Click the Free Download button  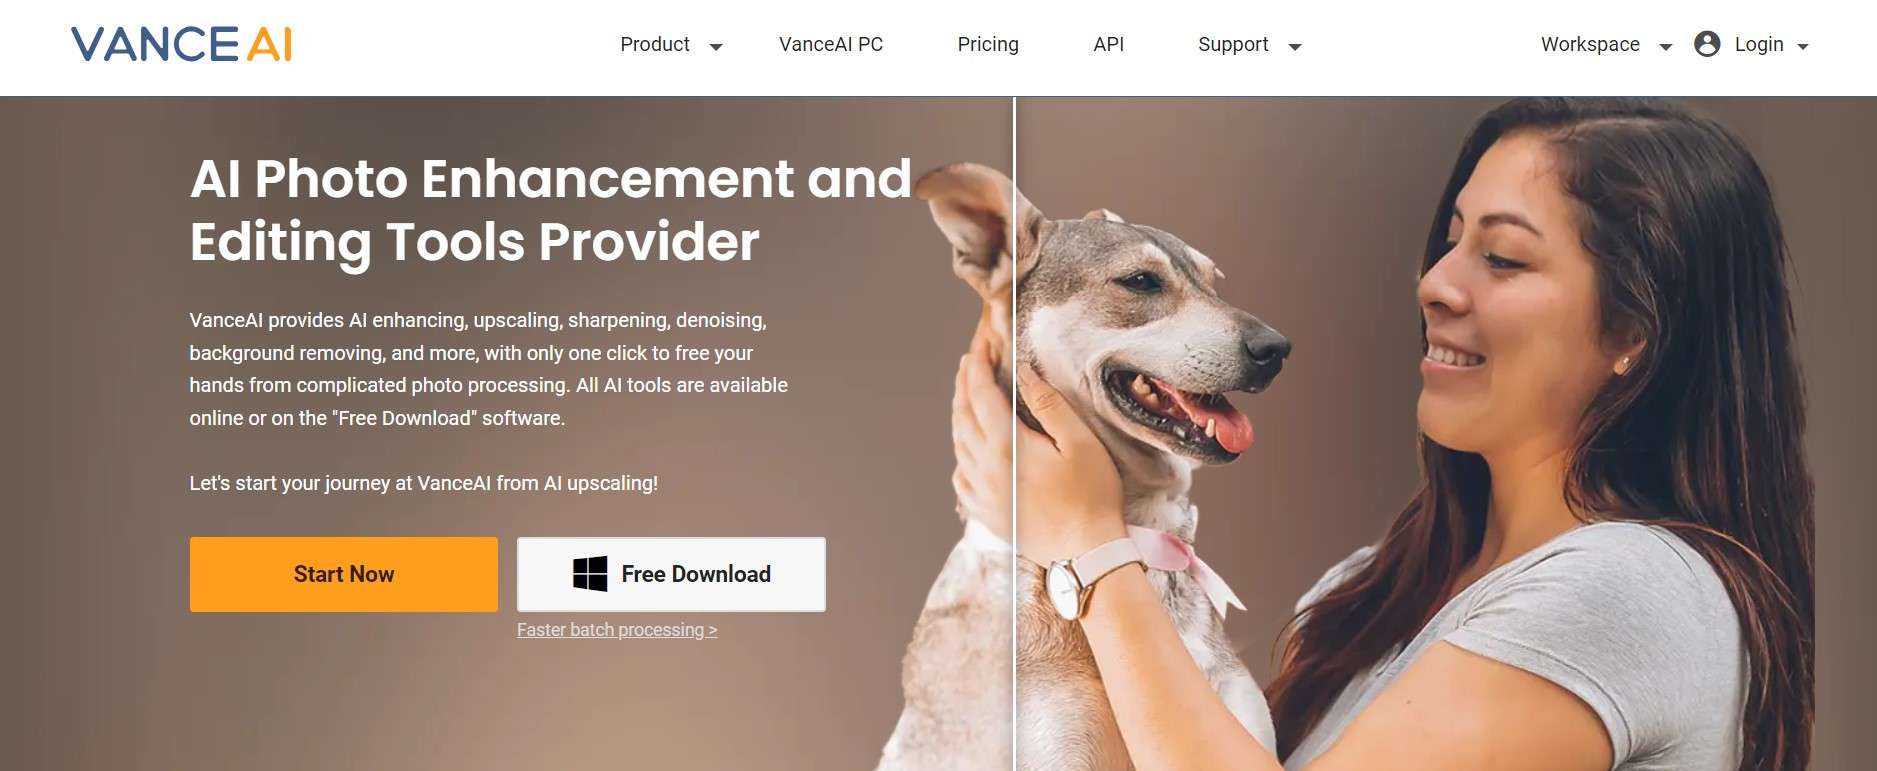671,574
